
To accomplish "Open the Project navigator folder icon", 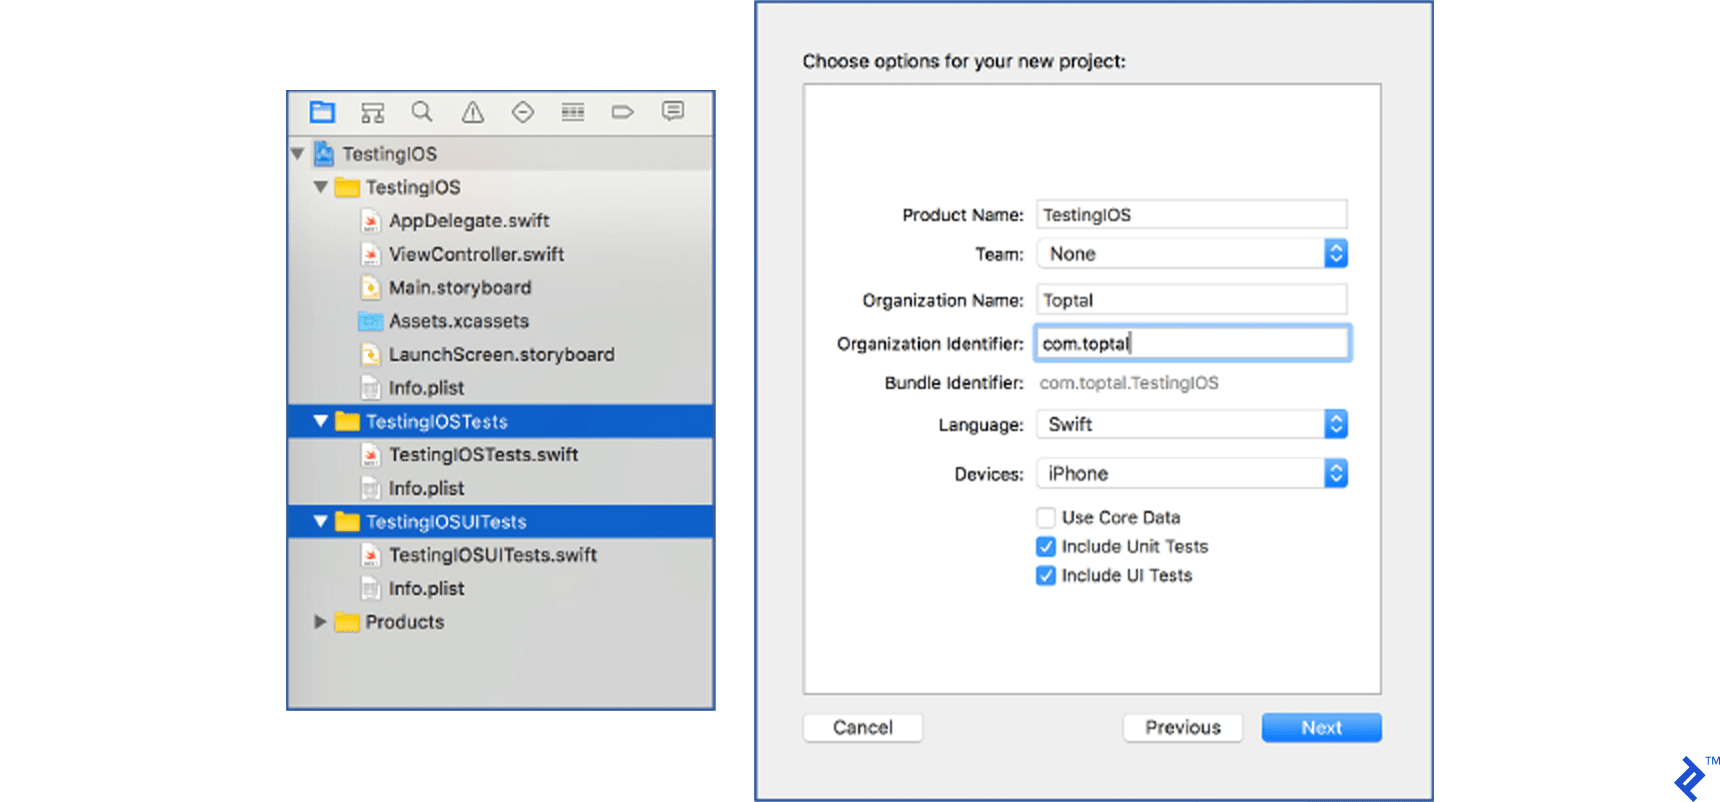I will click(x=322, y=112).
